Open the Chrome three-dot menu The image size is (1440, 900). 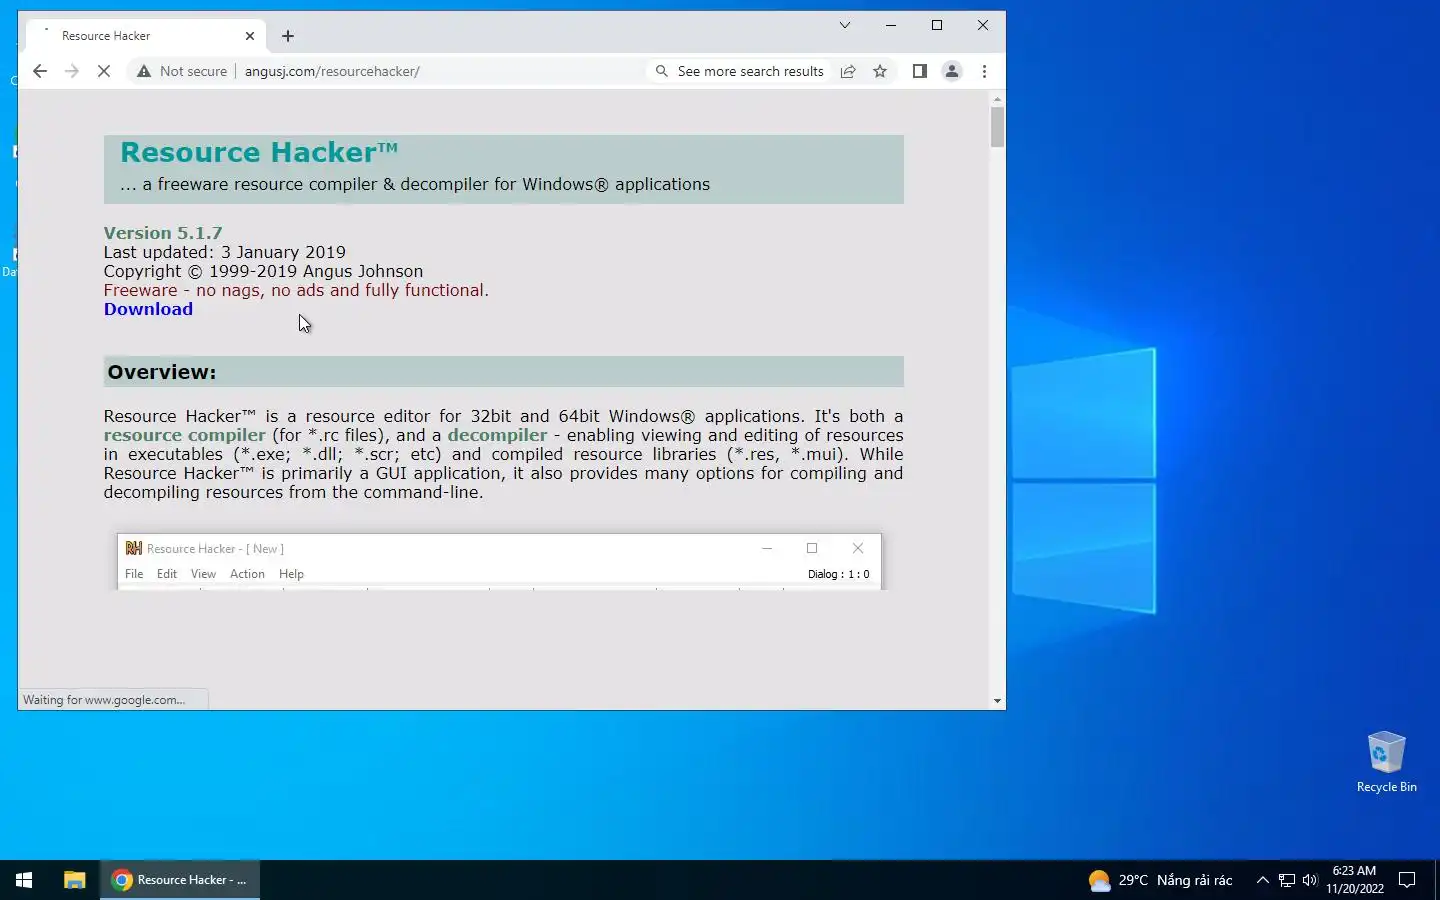click(x=984, y=71)
